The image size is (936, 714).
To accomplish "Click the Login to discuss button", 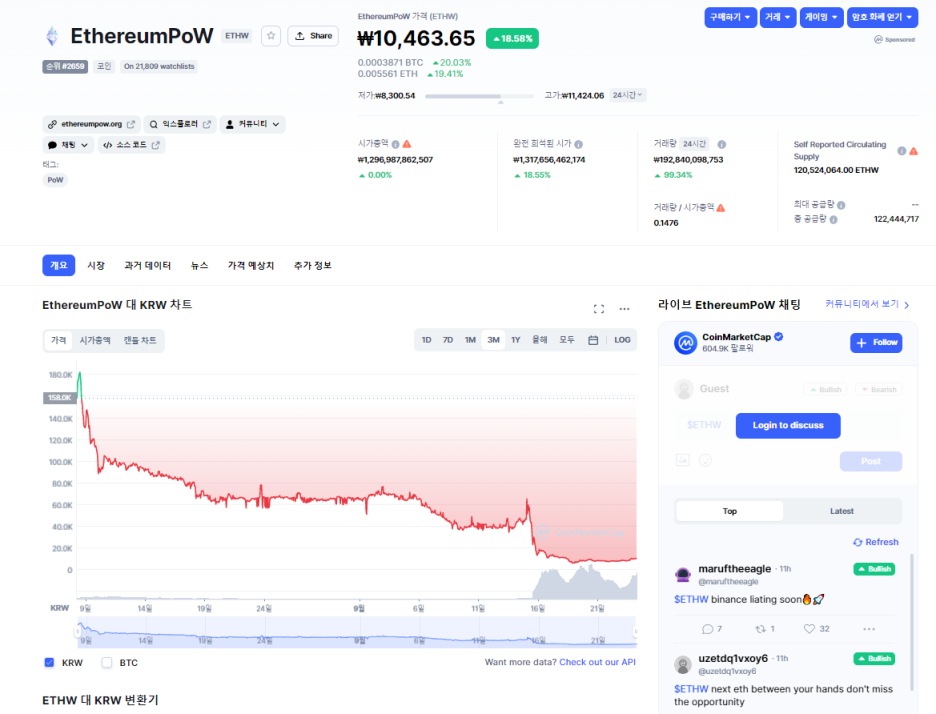I will pyautogui.click(x=788, y=426).
